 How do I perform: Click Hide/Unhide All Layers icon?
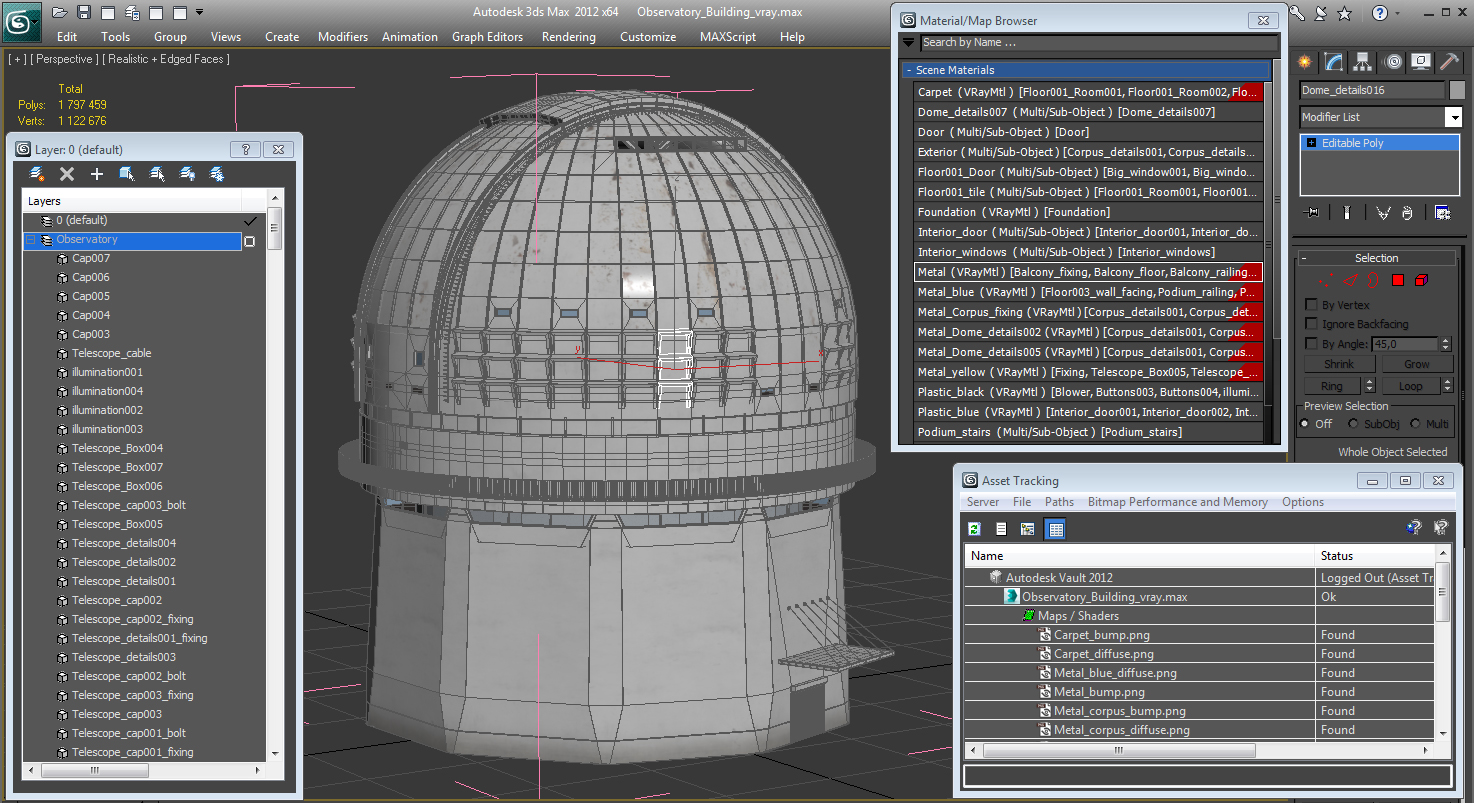(187, 174)
